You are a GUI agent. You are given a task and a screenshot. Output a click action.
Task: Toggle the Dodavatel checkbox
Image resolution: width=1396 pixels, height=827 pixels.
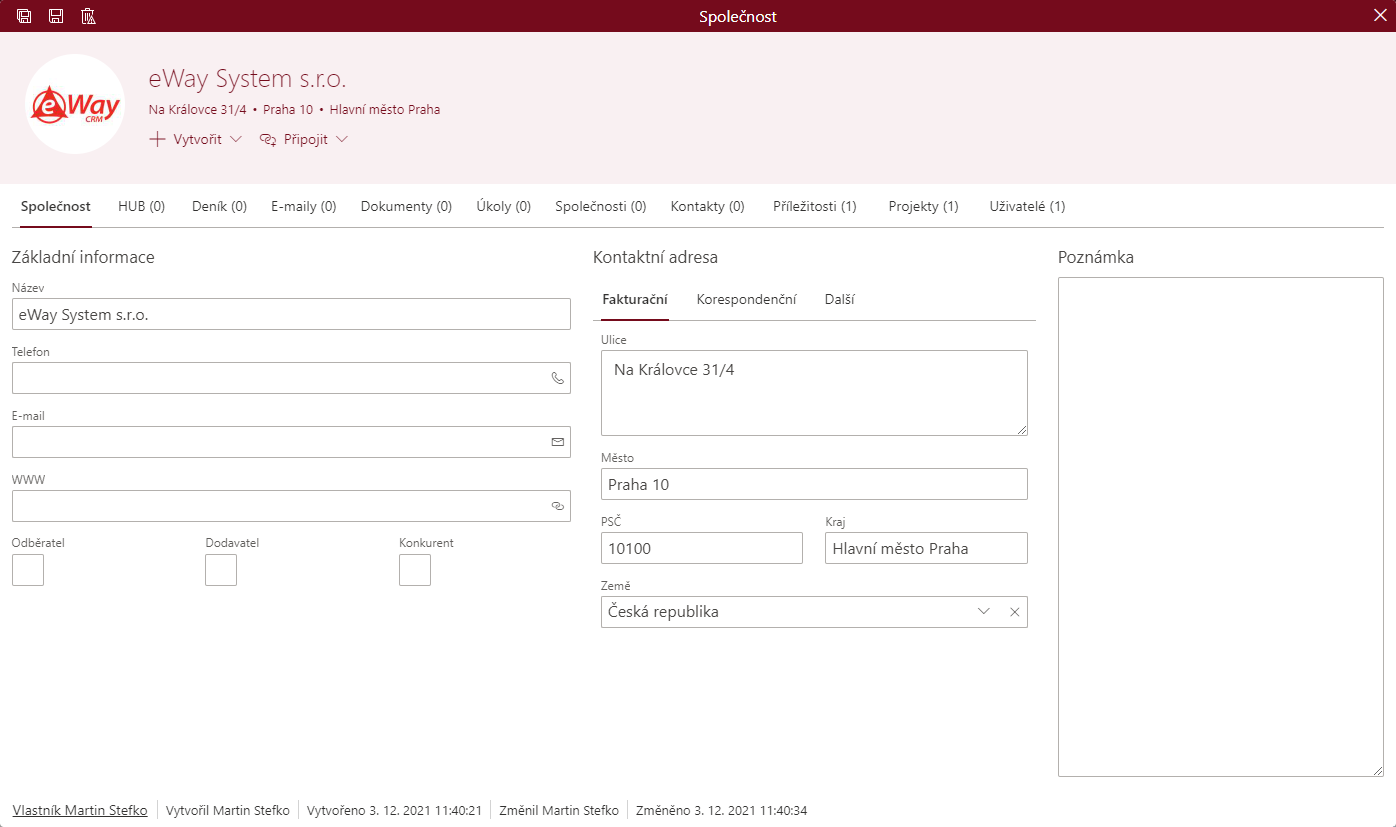tap(221, 570)
